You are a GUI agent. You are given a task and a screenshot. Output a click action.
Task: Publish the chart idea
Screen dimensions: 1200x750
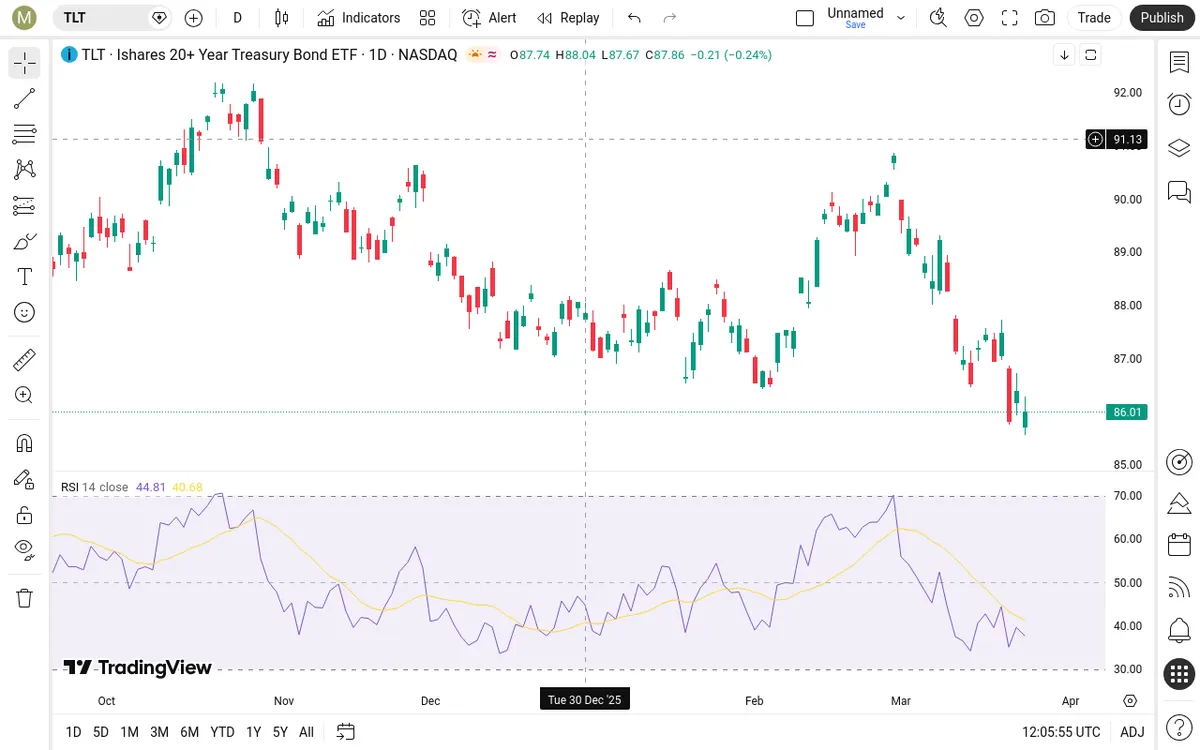pos(1162,17)
